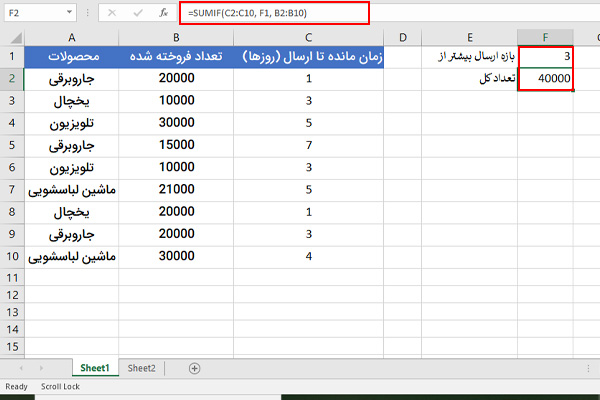
Task: Click the next sheet navigation arrow
Action: point(42,368)
